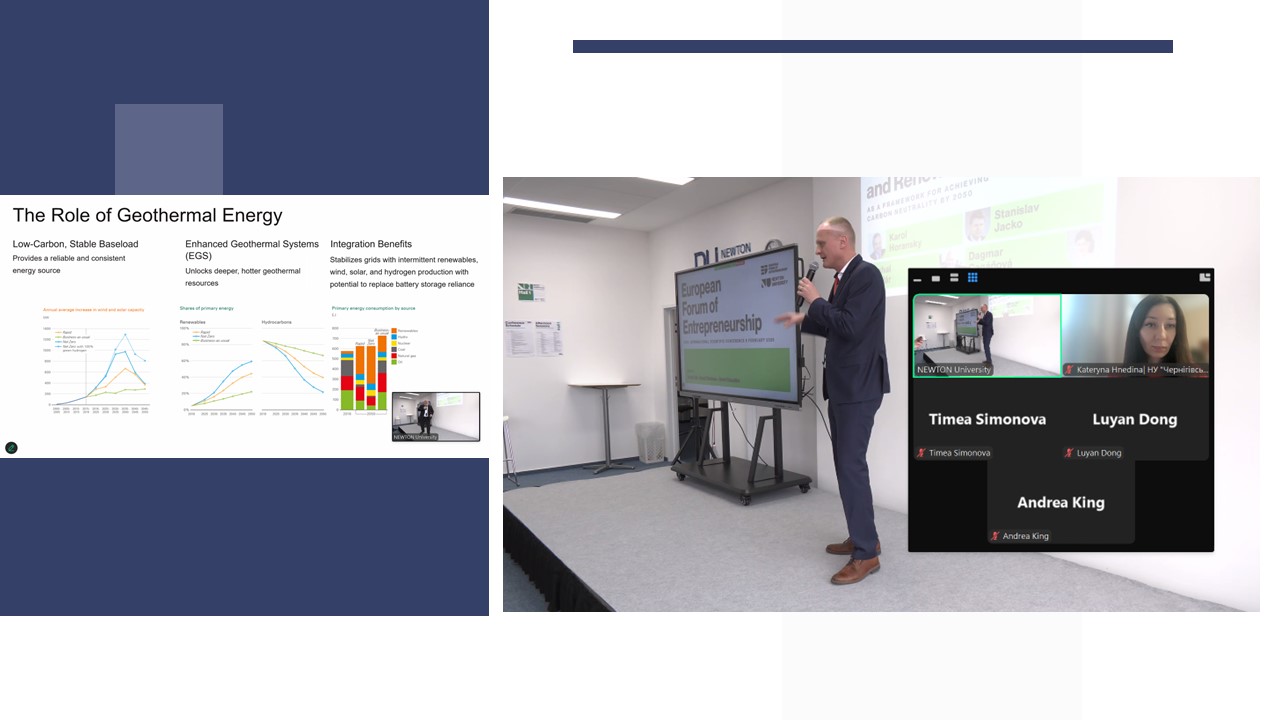
Task: Click the 'Integration Benefits' heading
Action: [371, 244]
